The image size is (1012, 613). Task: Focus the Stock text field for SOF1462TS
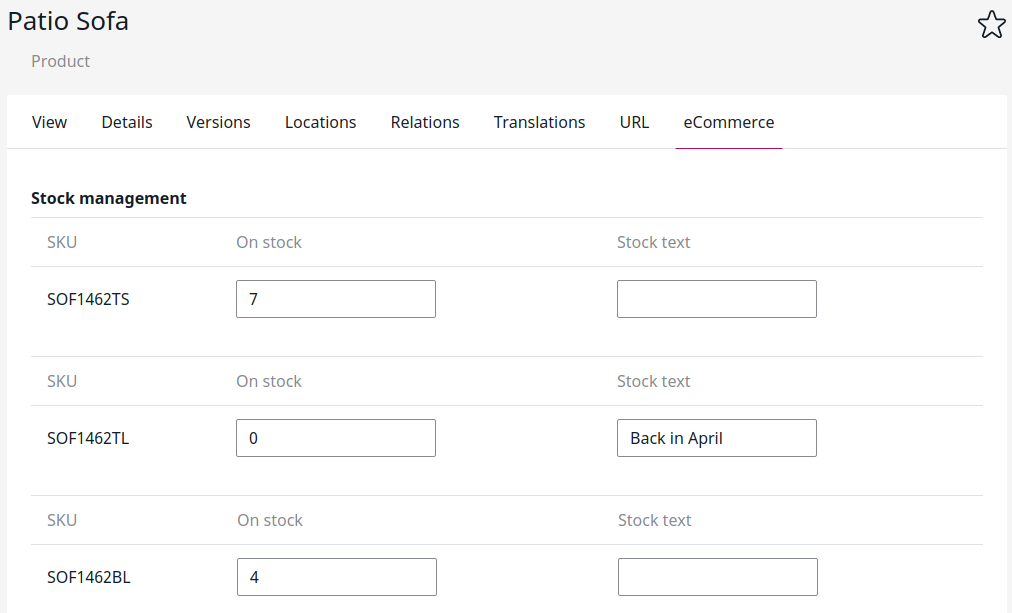[716, 299]
